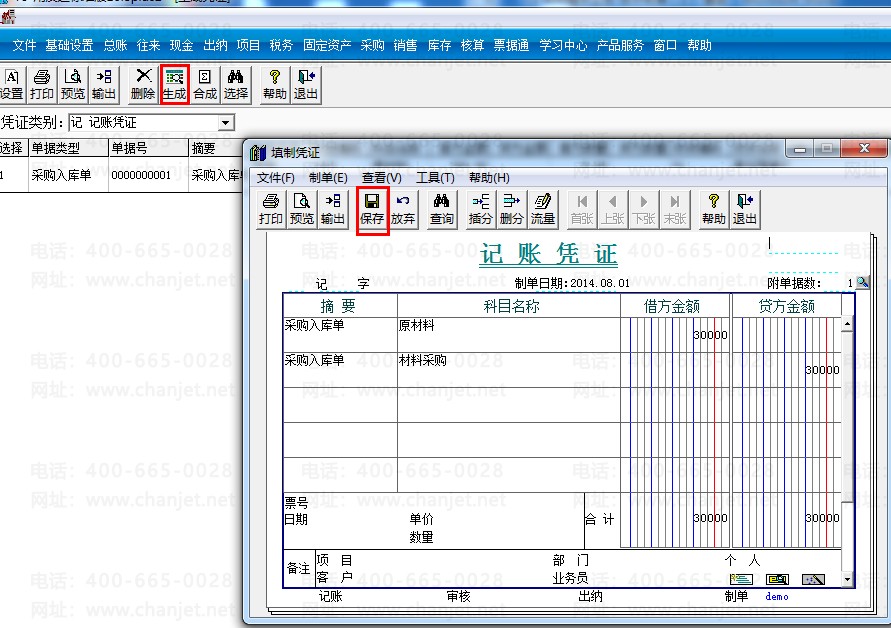
Task: Click 流量 (Cash flow) toolbar icon
Action: tap(542, 209)
